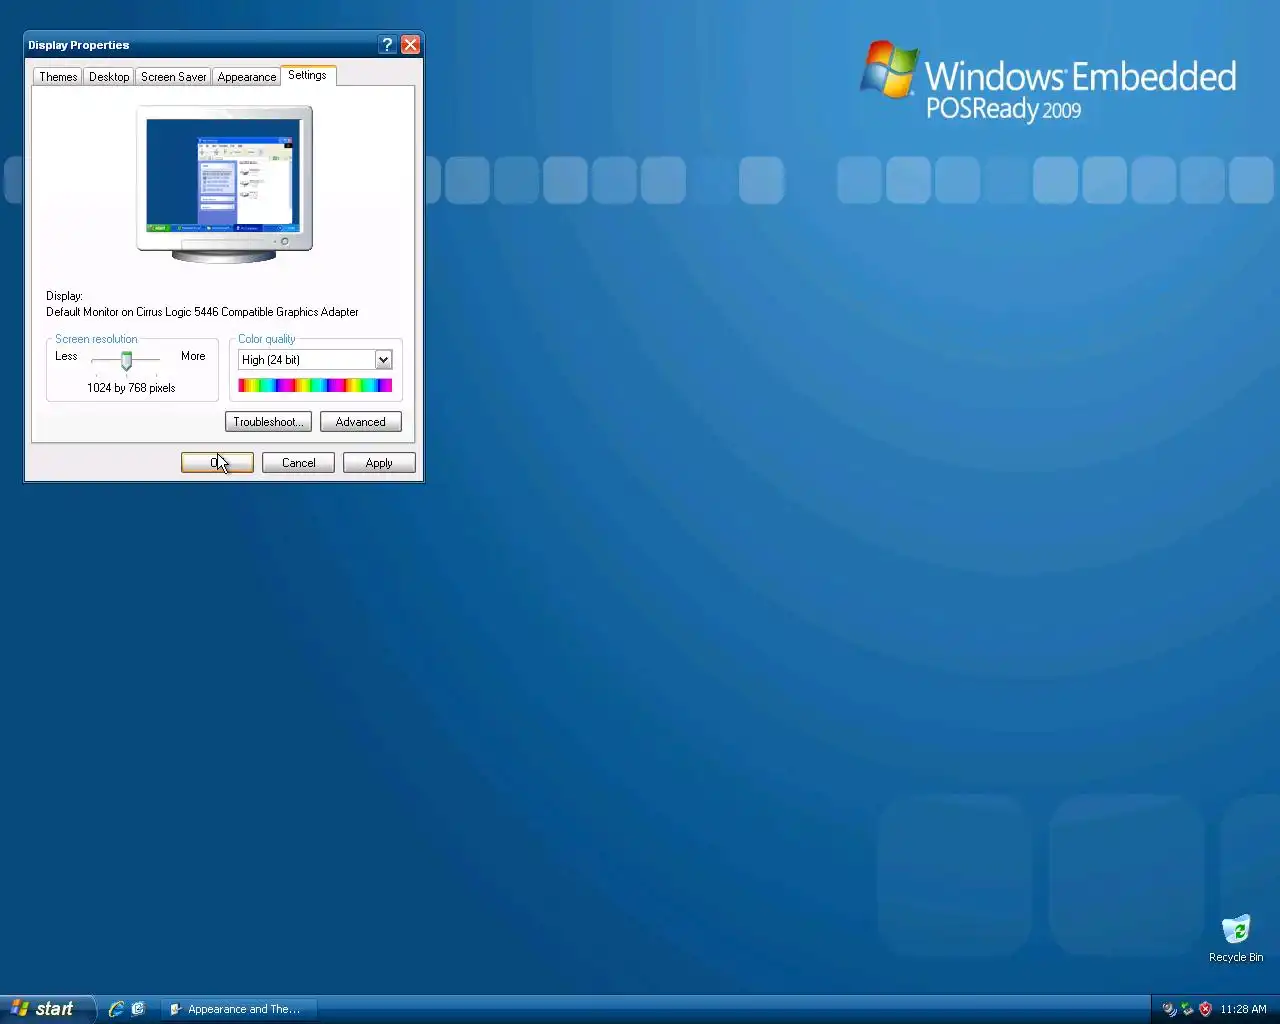This screenshot has width=1280, height=1024.
Task: Click the Color quality dropdown arrow
Action: (x=383, y=360)
